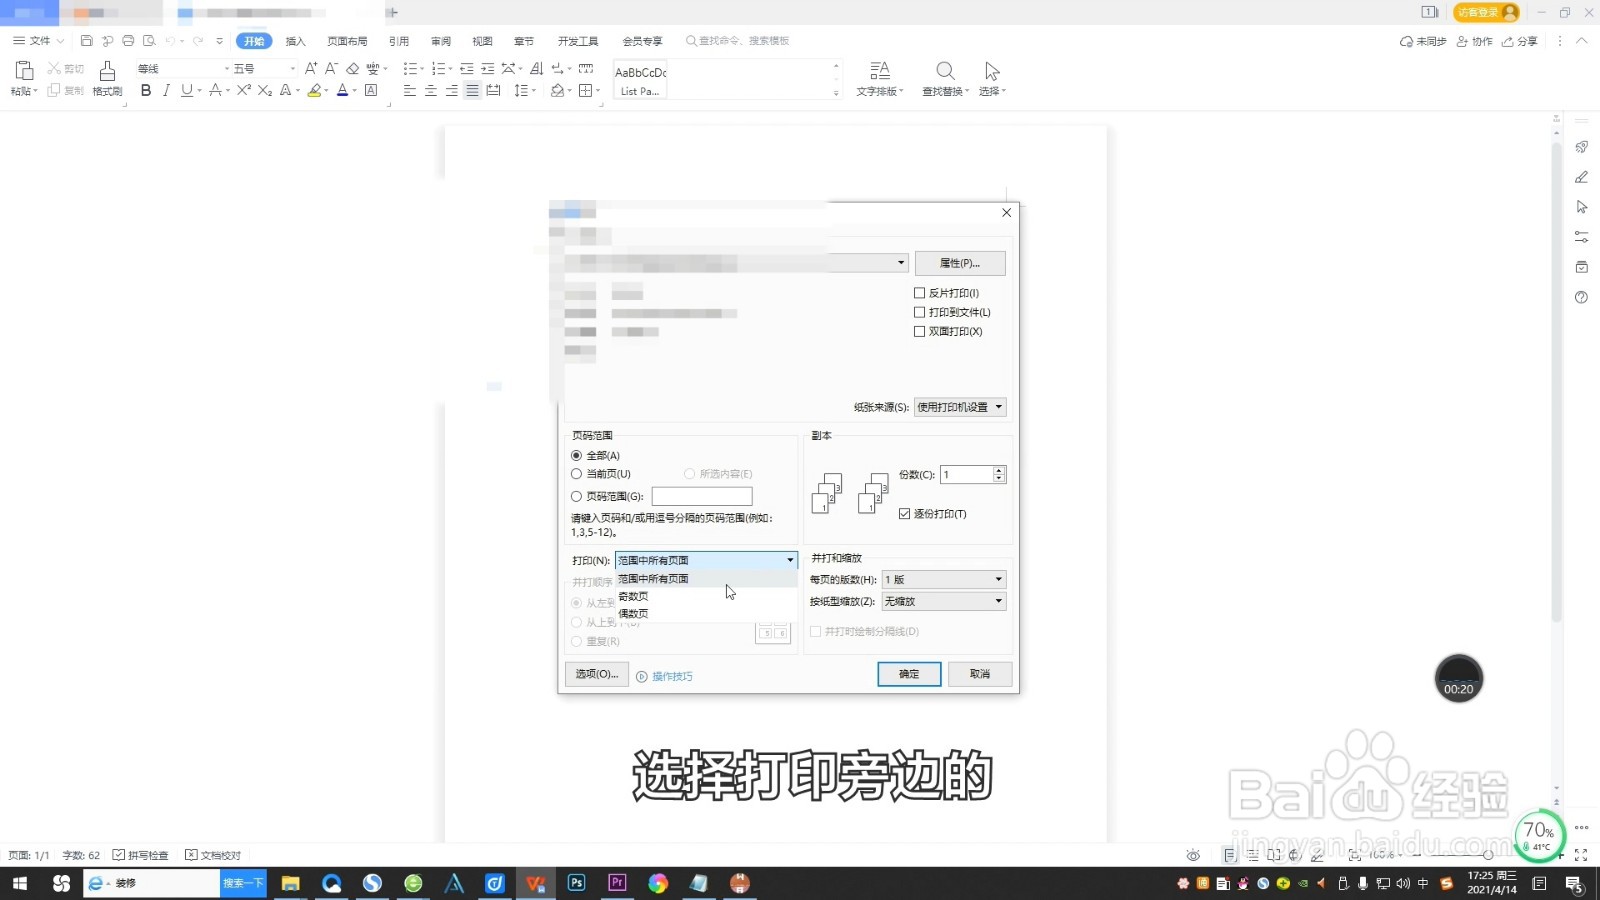This screenshot has height=900, width=1600.
Task: Expand the styles gallery arrow
Action: 836,93
